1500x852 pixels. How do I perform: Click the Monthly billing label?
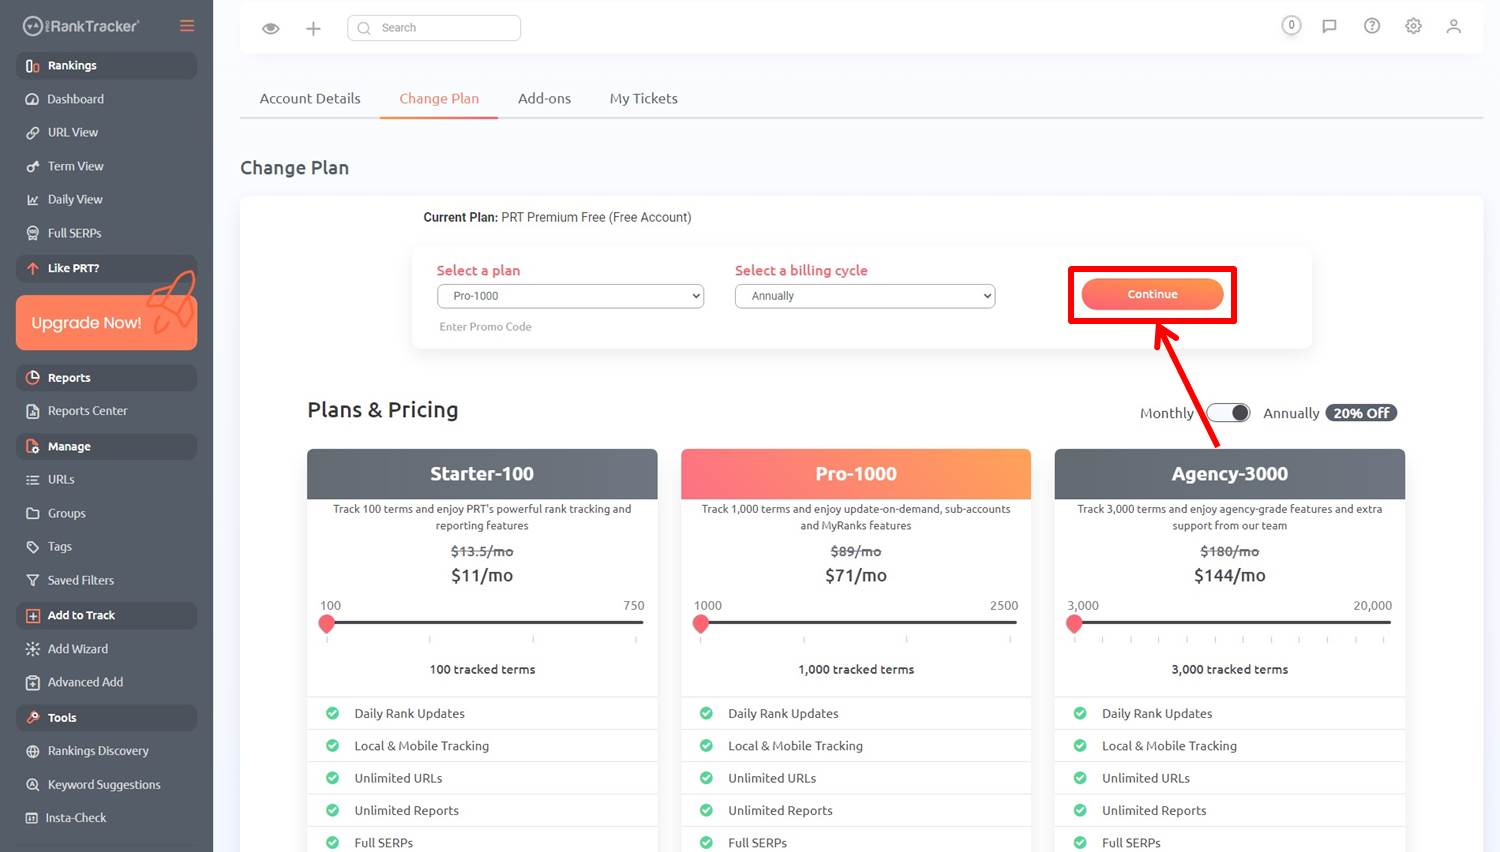1167,413
